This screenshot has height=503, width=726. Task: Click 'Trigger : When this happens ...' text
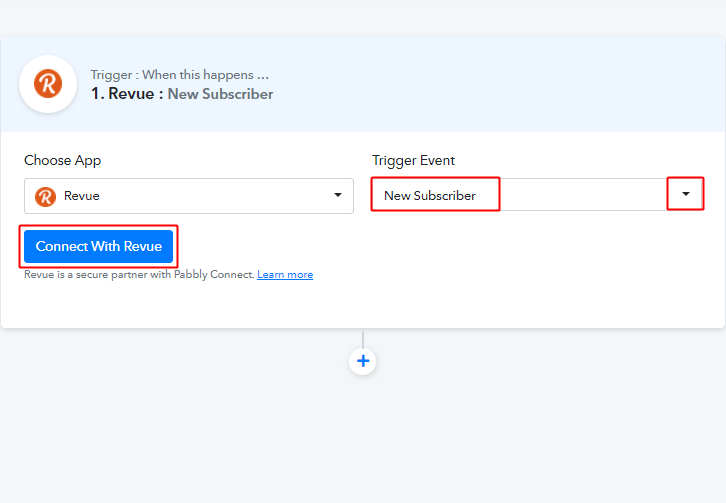point(180,75)
